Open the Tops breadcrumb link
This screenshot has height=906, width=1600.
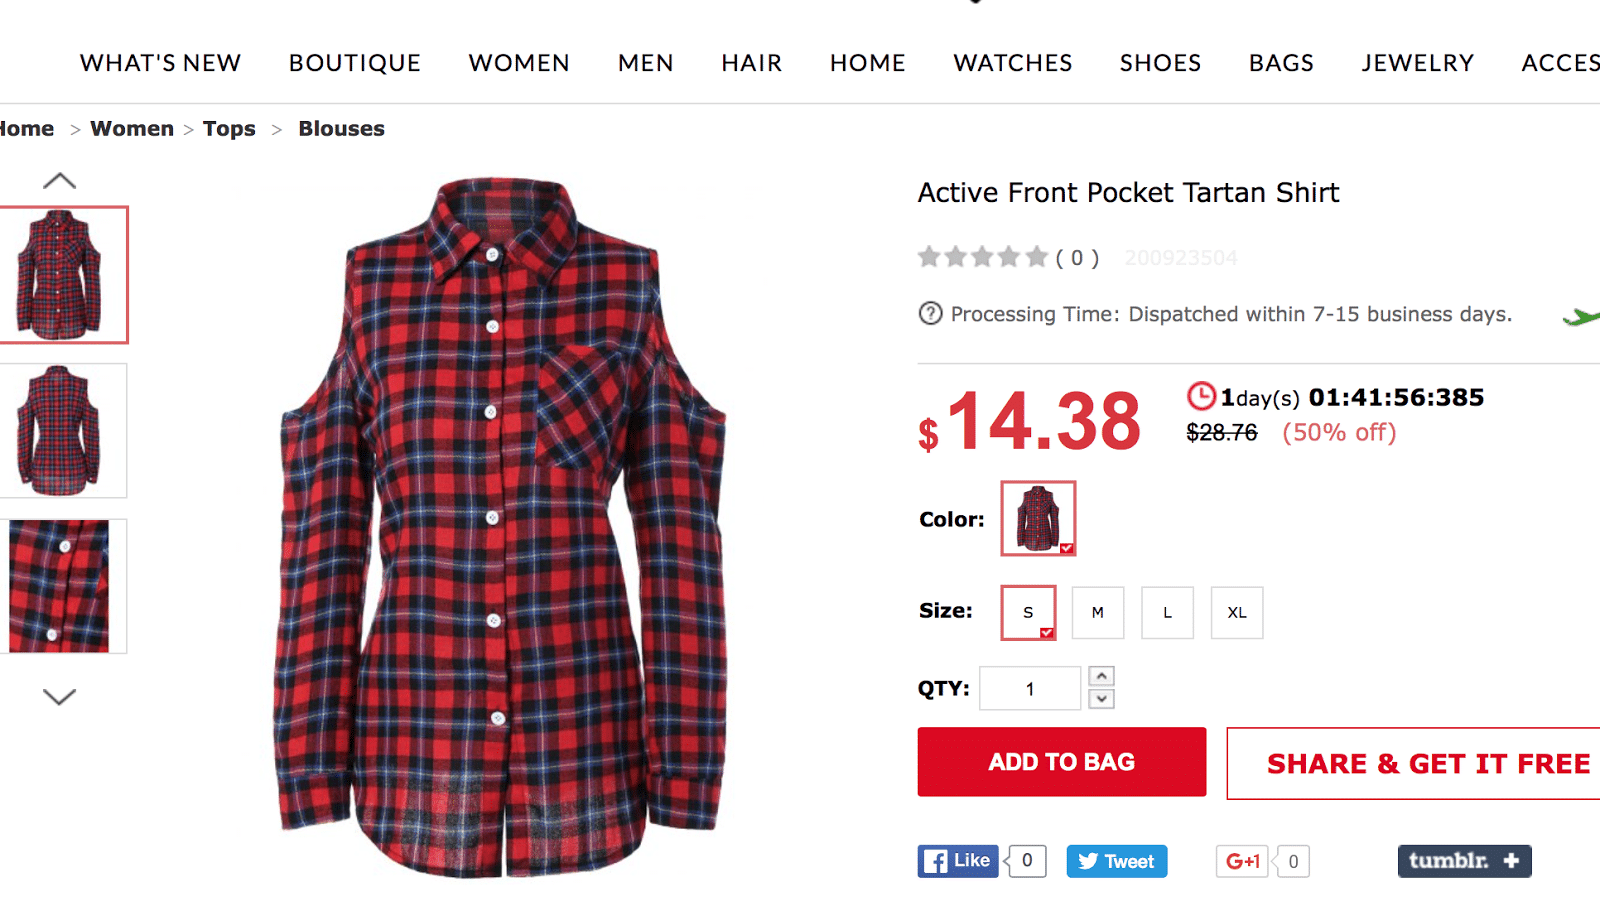point(229,129)
